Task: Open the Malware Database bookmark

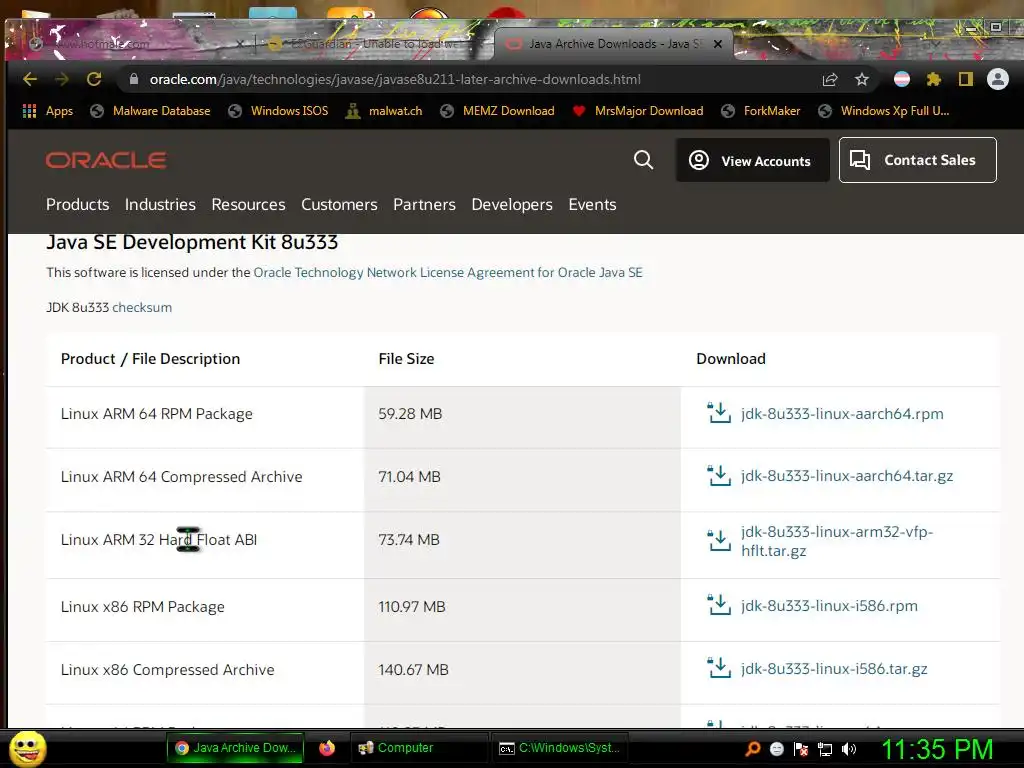Action: (151, 111)
